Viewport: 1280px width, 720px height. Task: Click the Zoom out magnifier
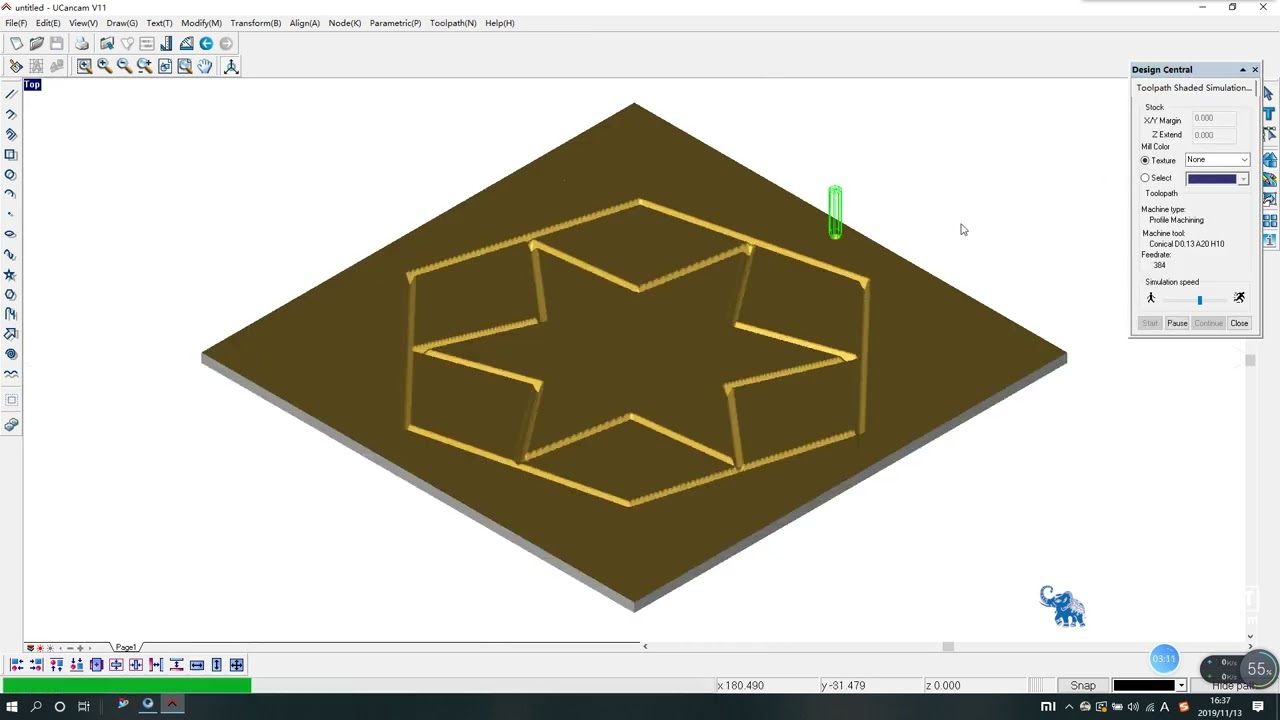pyautogui.click(x=124, y=66)
